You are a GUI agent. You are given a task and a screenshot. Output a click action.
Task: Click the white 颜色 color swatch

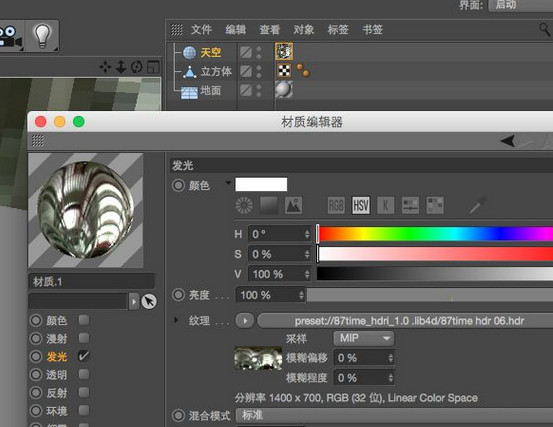261,184
